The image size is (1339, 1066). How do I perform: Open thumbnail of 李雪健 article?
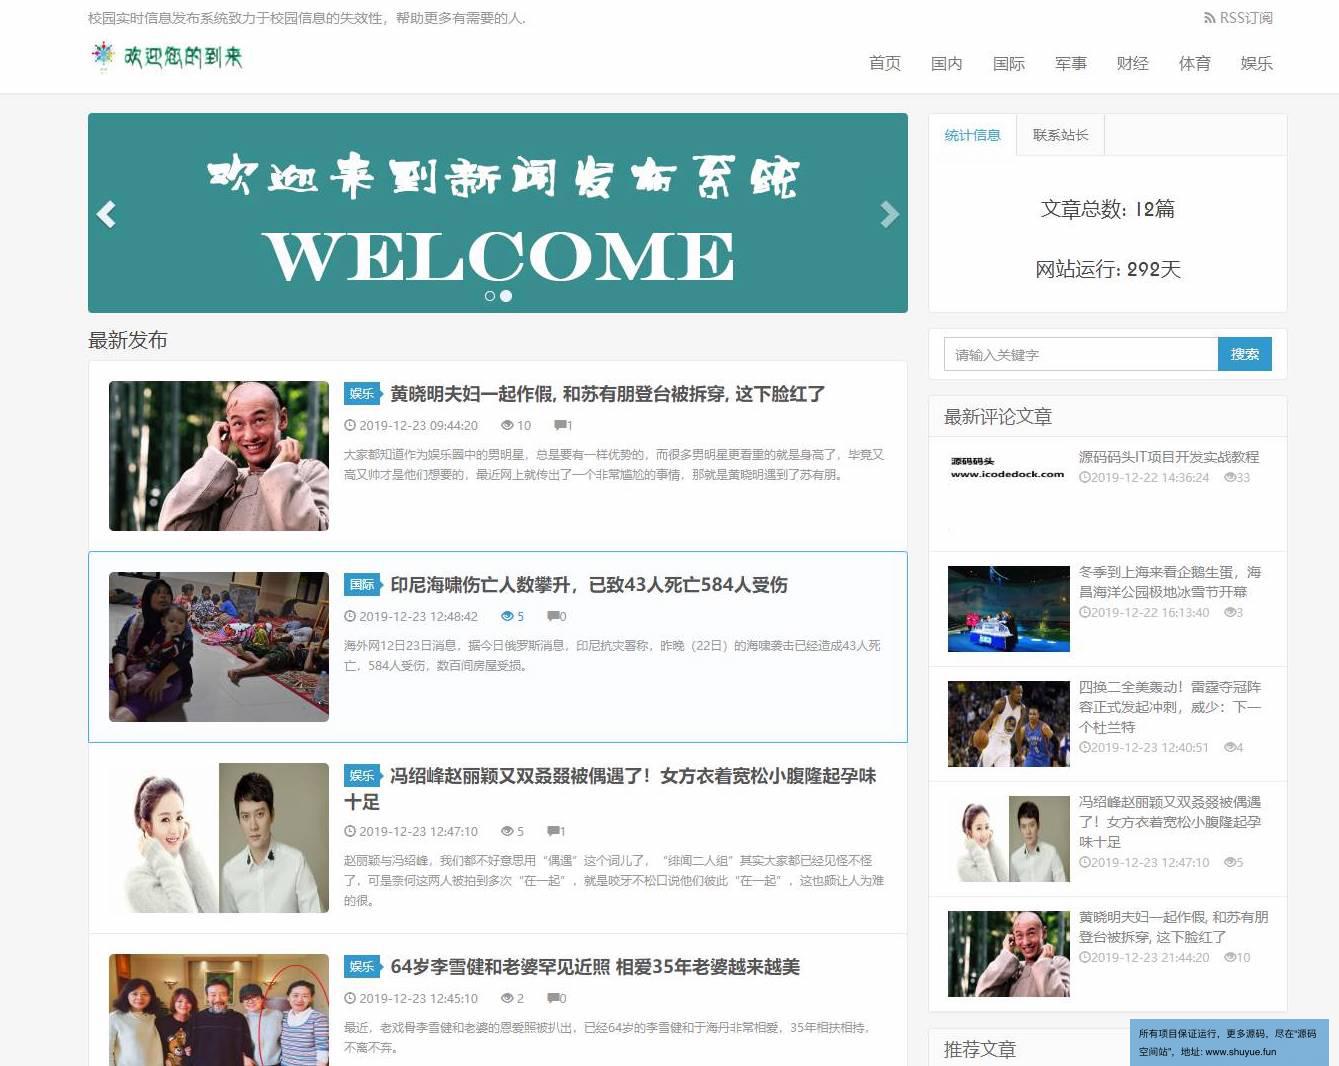[219, 1010]
